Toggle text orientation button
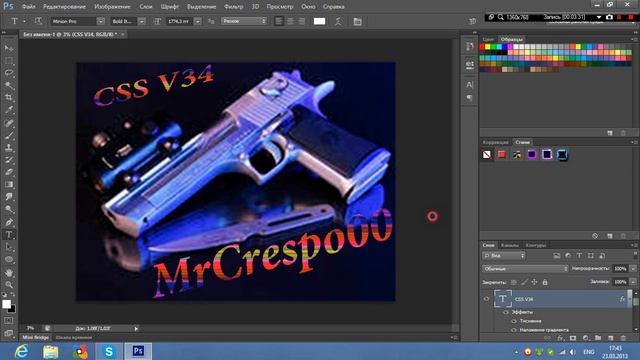The height and width of the screenshot is (360, 640). click(38, 21)
